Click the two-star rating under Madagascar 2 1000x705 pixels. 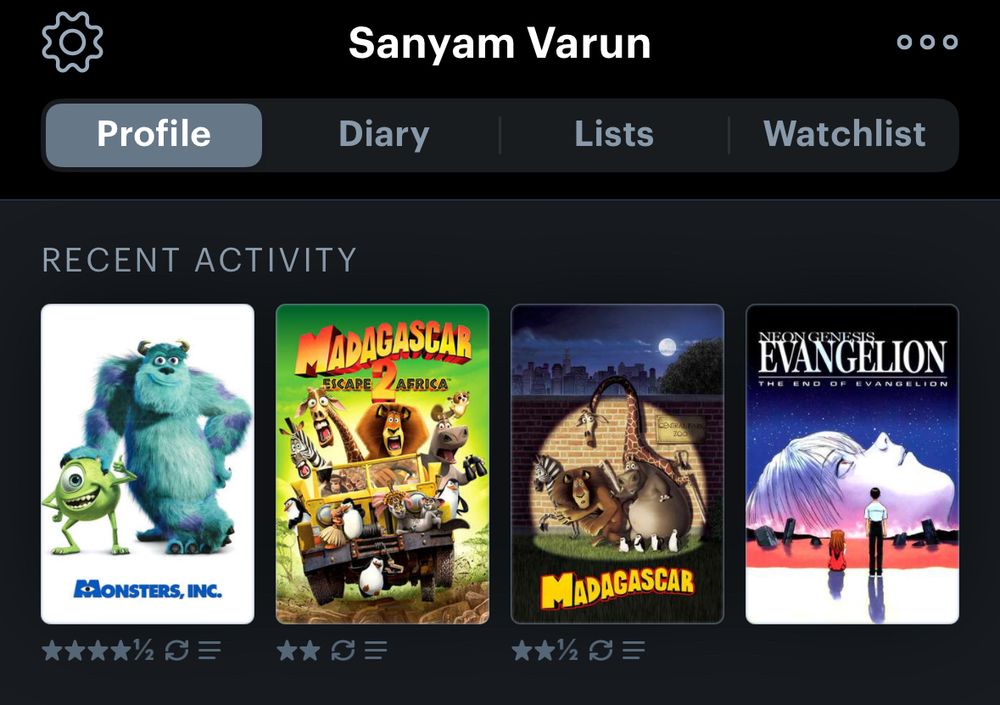pyautogui.click(x=298, y=651)
